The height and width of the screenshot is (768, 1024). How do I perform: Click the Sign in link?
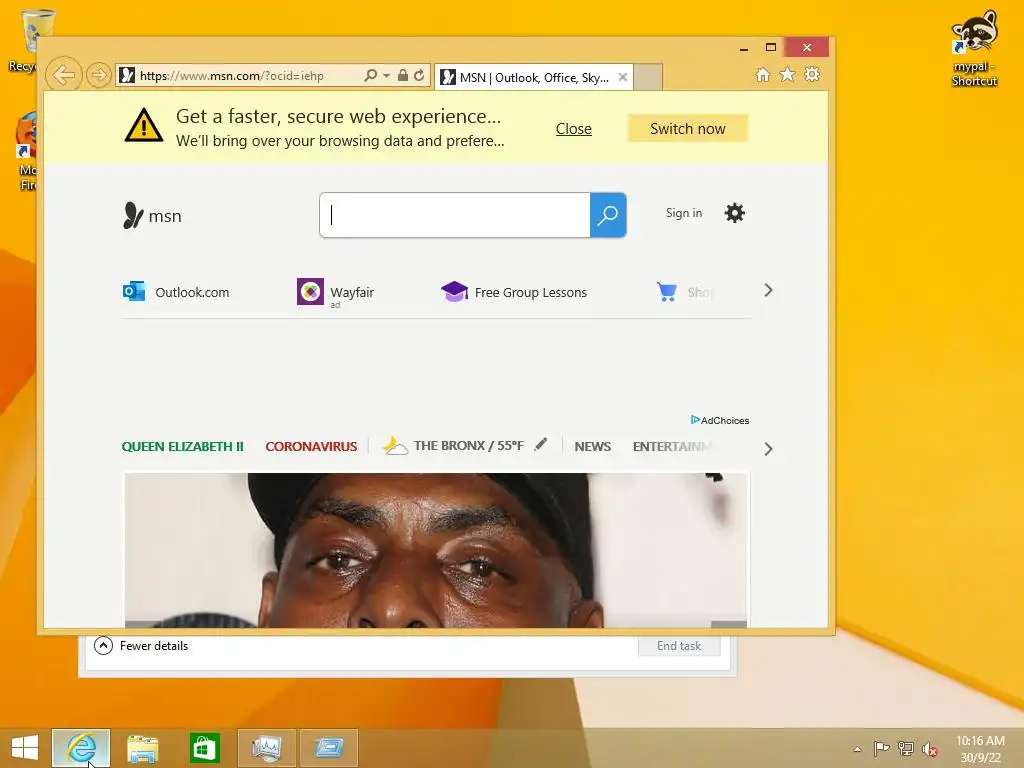pyautogui.click(x=684, y=213)
